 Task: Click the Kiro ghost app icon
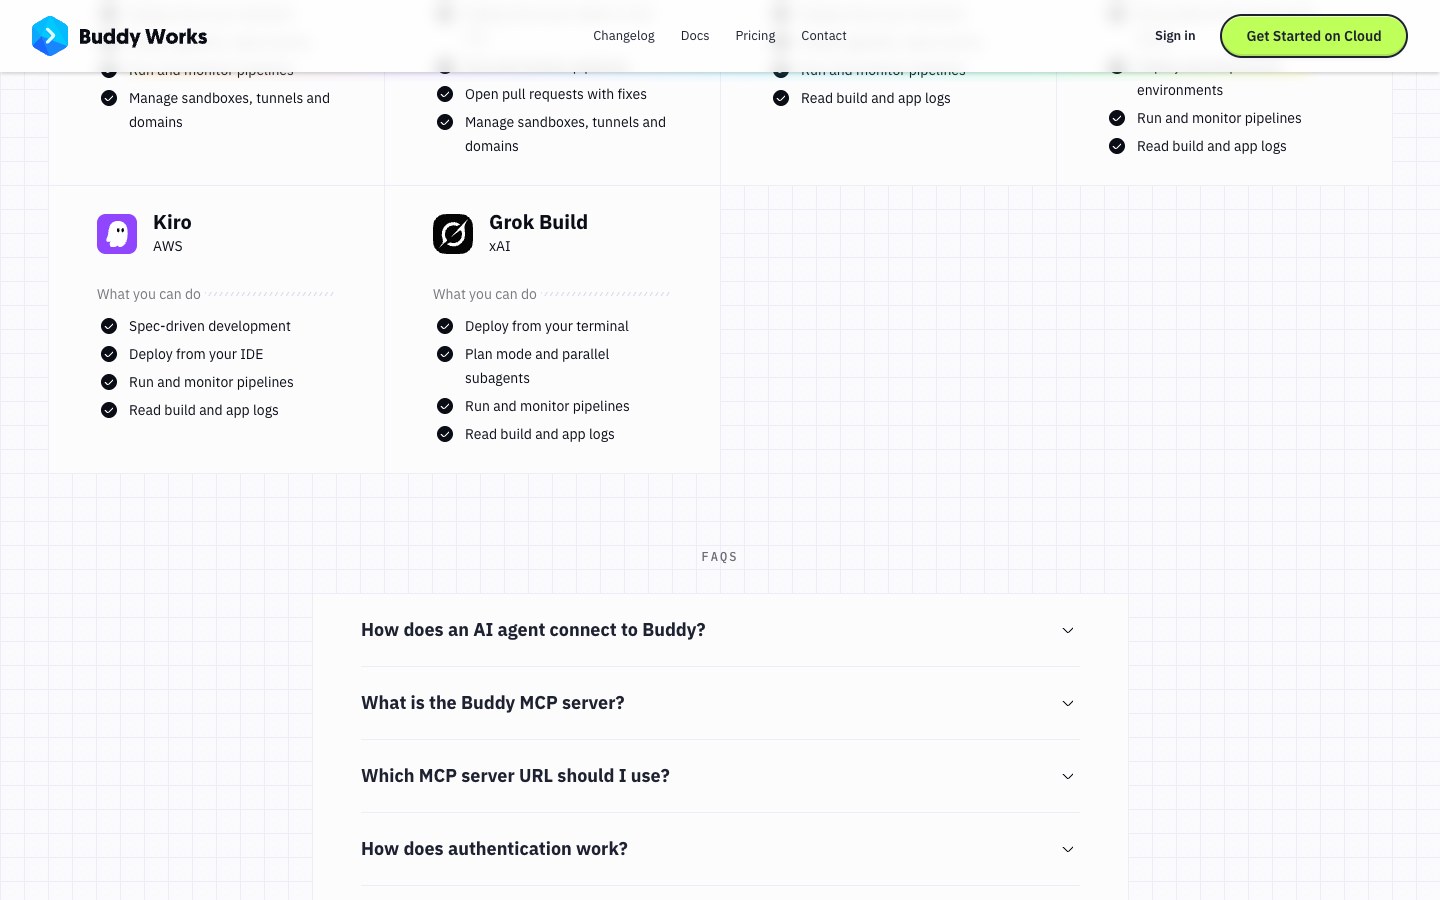point(117,234)
